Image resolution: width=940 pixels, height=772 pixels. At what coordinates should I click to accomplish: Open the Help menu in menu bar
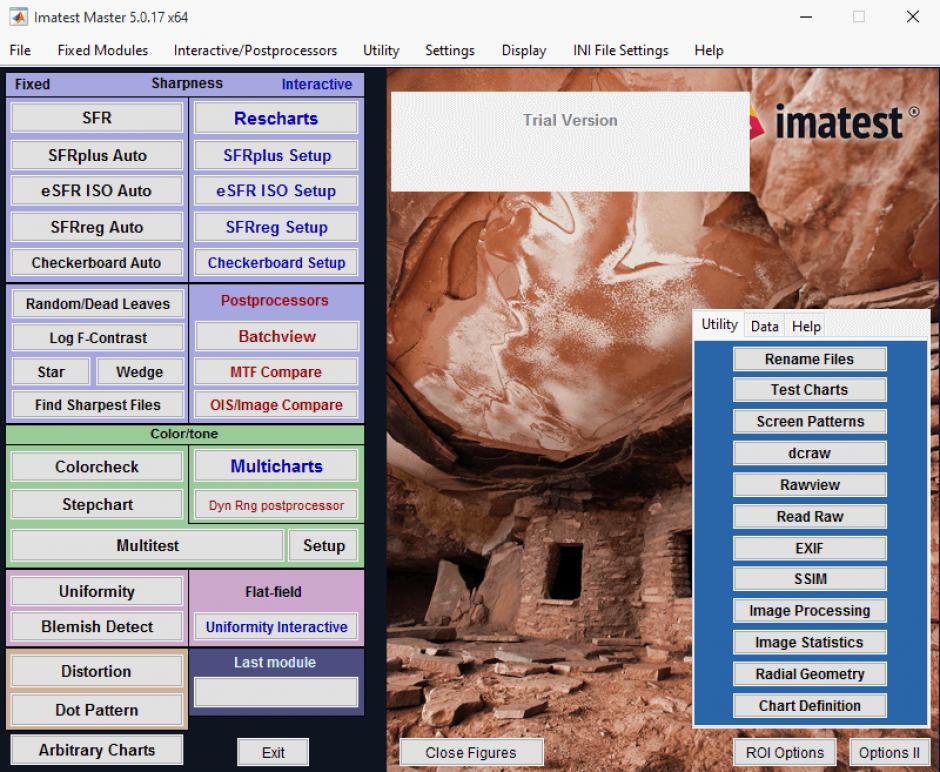coord(709,50)
